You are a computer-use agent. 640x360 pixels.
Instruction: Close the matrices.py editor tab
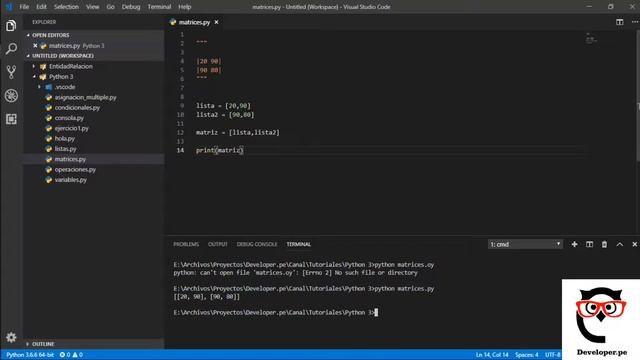(x=216, y=22)
